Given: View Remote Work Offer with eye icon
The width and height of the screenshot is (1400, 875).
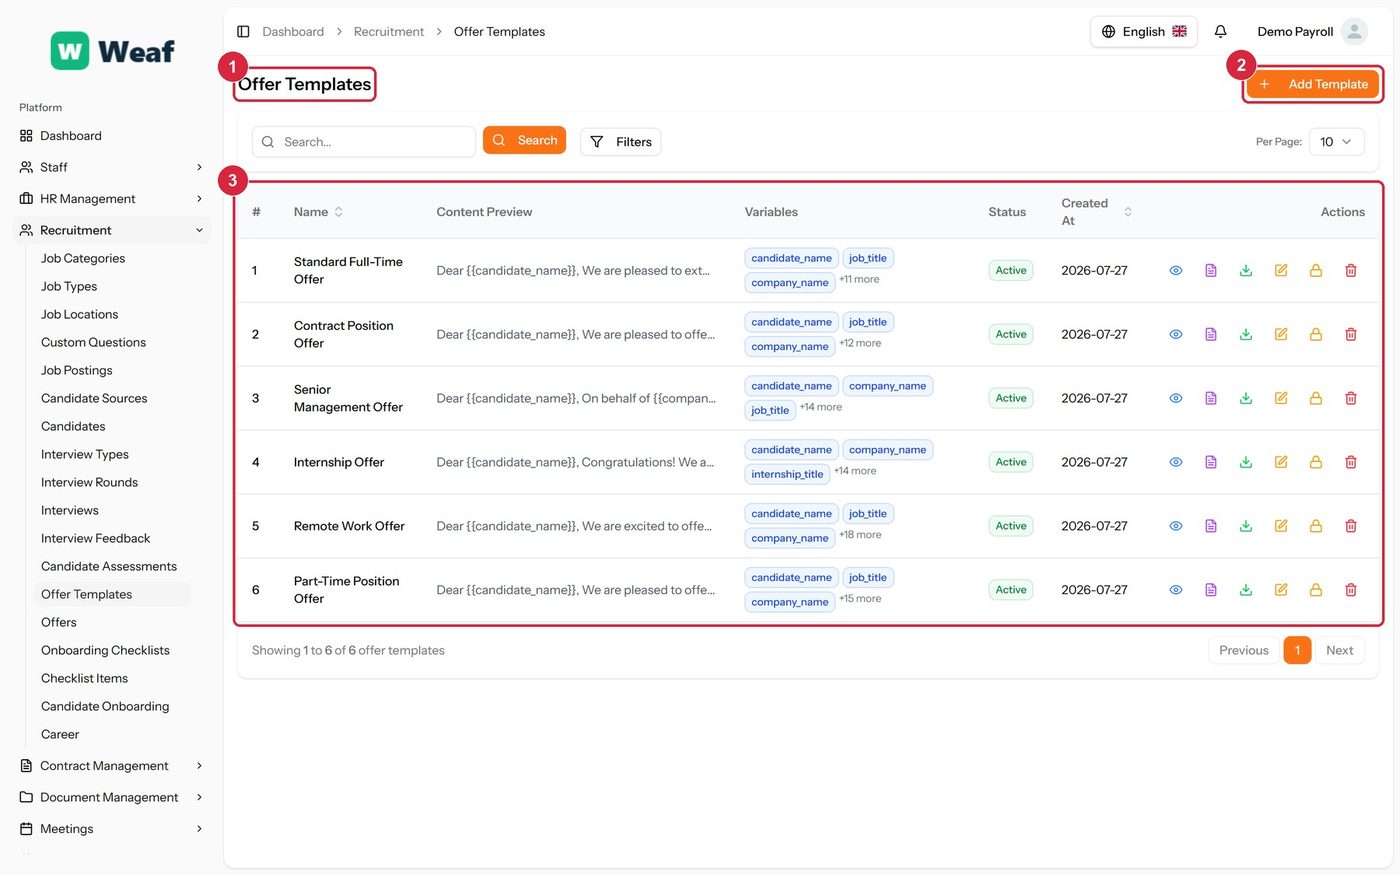Looking at the screenshot, I should pos(1176,527).
